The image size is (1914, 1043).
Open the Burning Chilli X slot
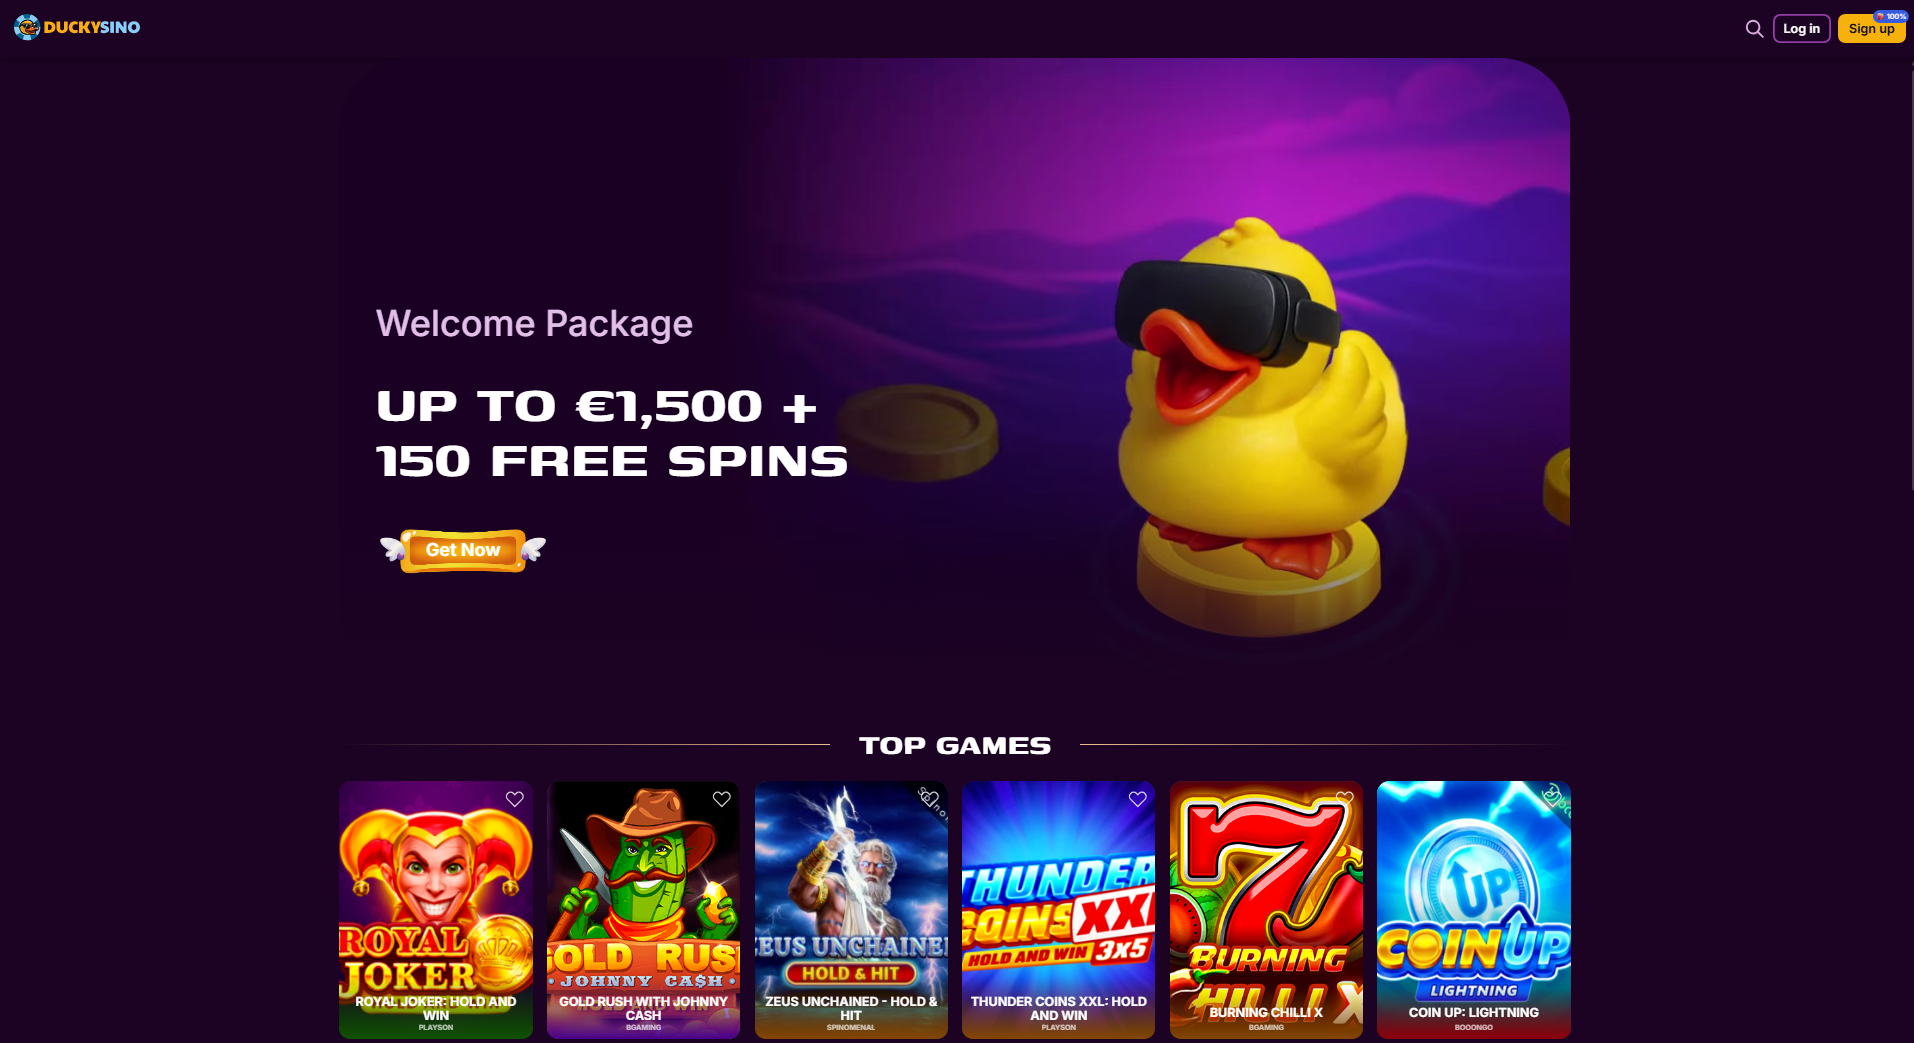pyautogui.click(x=1266, y=910)
